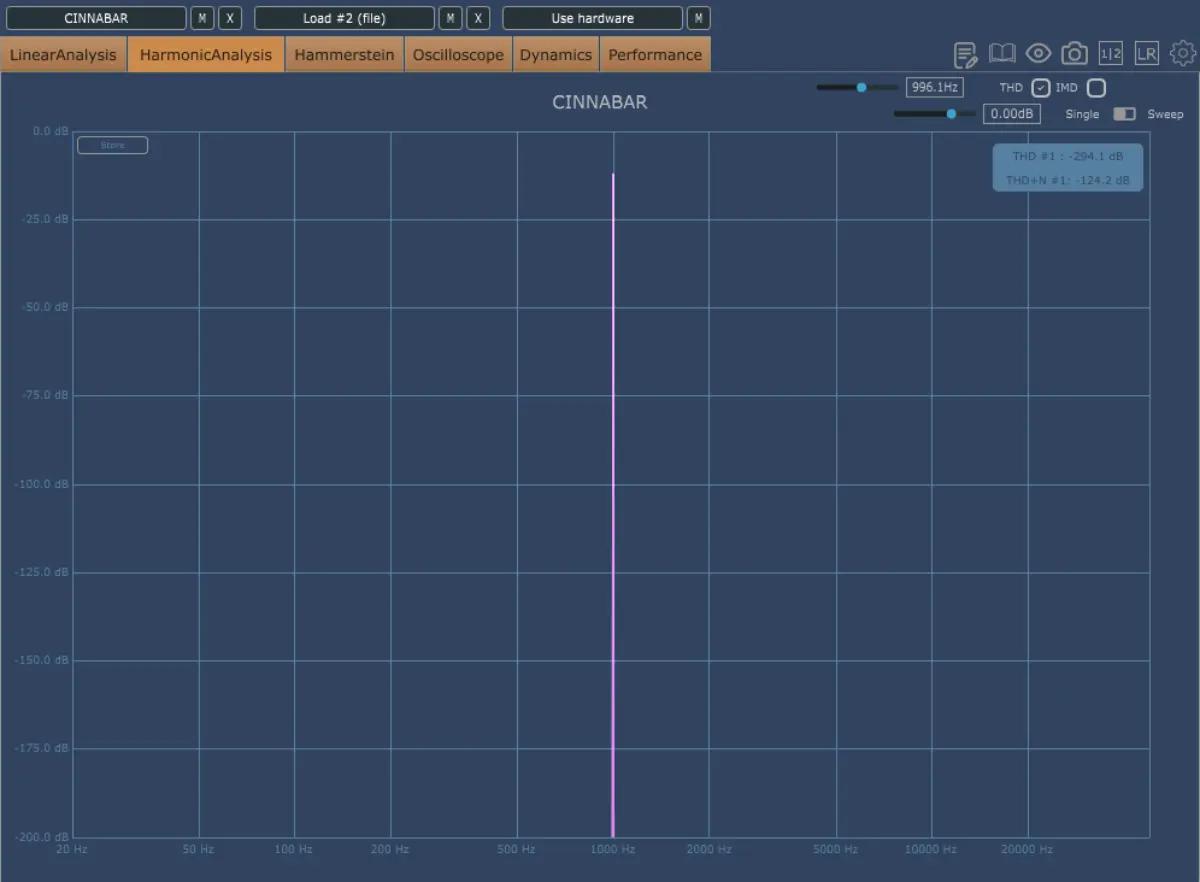Disable the THD checkbox
The width and height of the screenshot is (1200, 882).
[1041, 88]
